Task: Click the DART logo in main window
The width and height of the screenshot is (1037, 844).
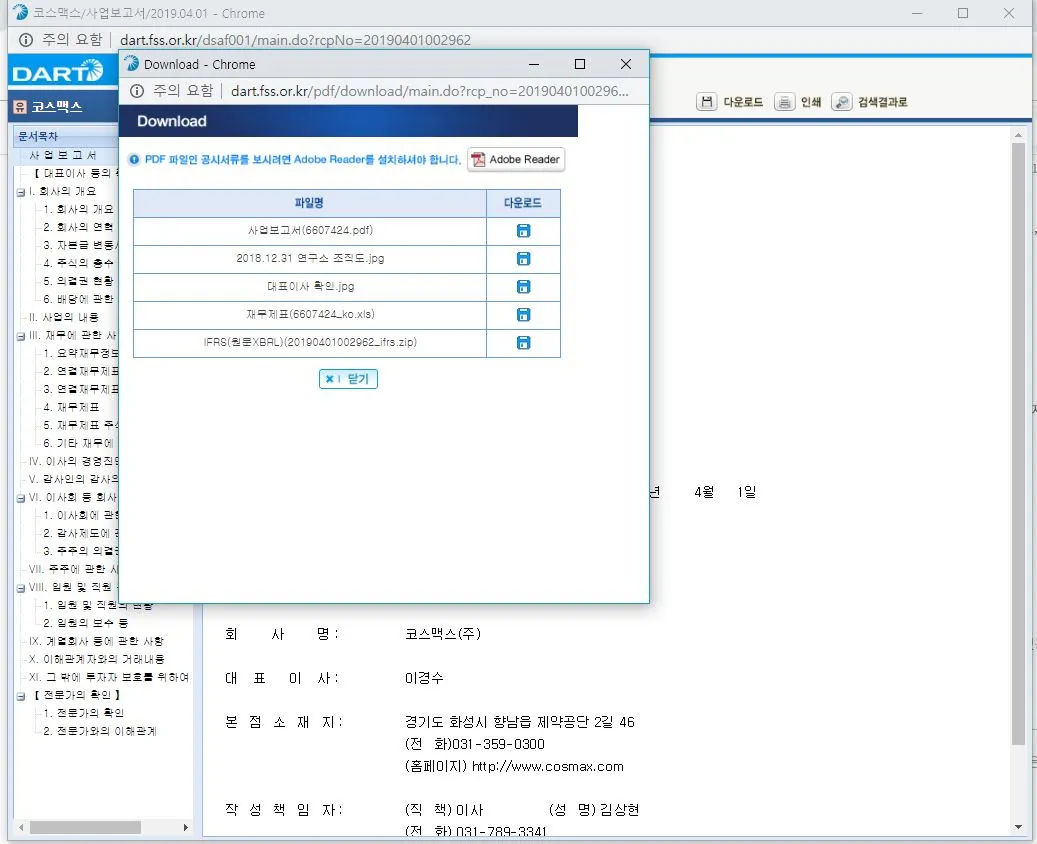Action: [x=58, y=71]
